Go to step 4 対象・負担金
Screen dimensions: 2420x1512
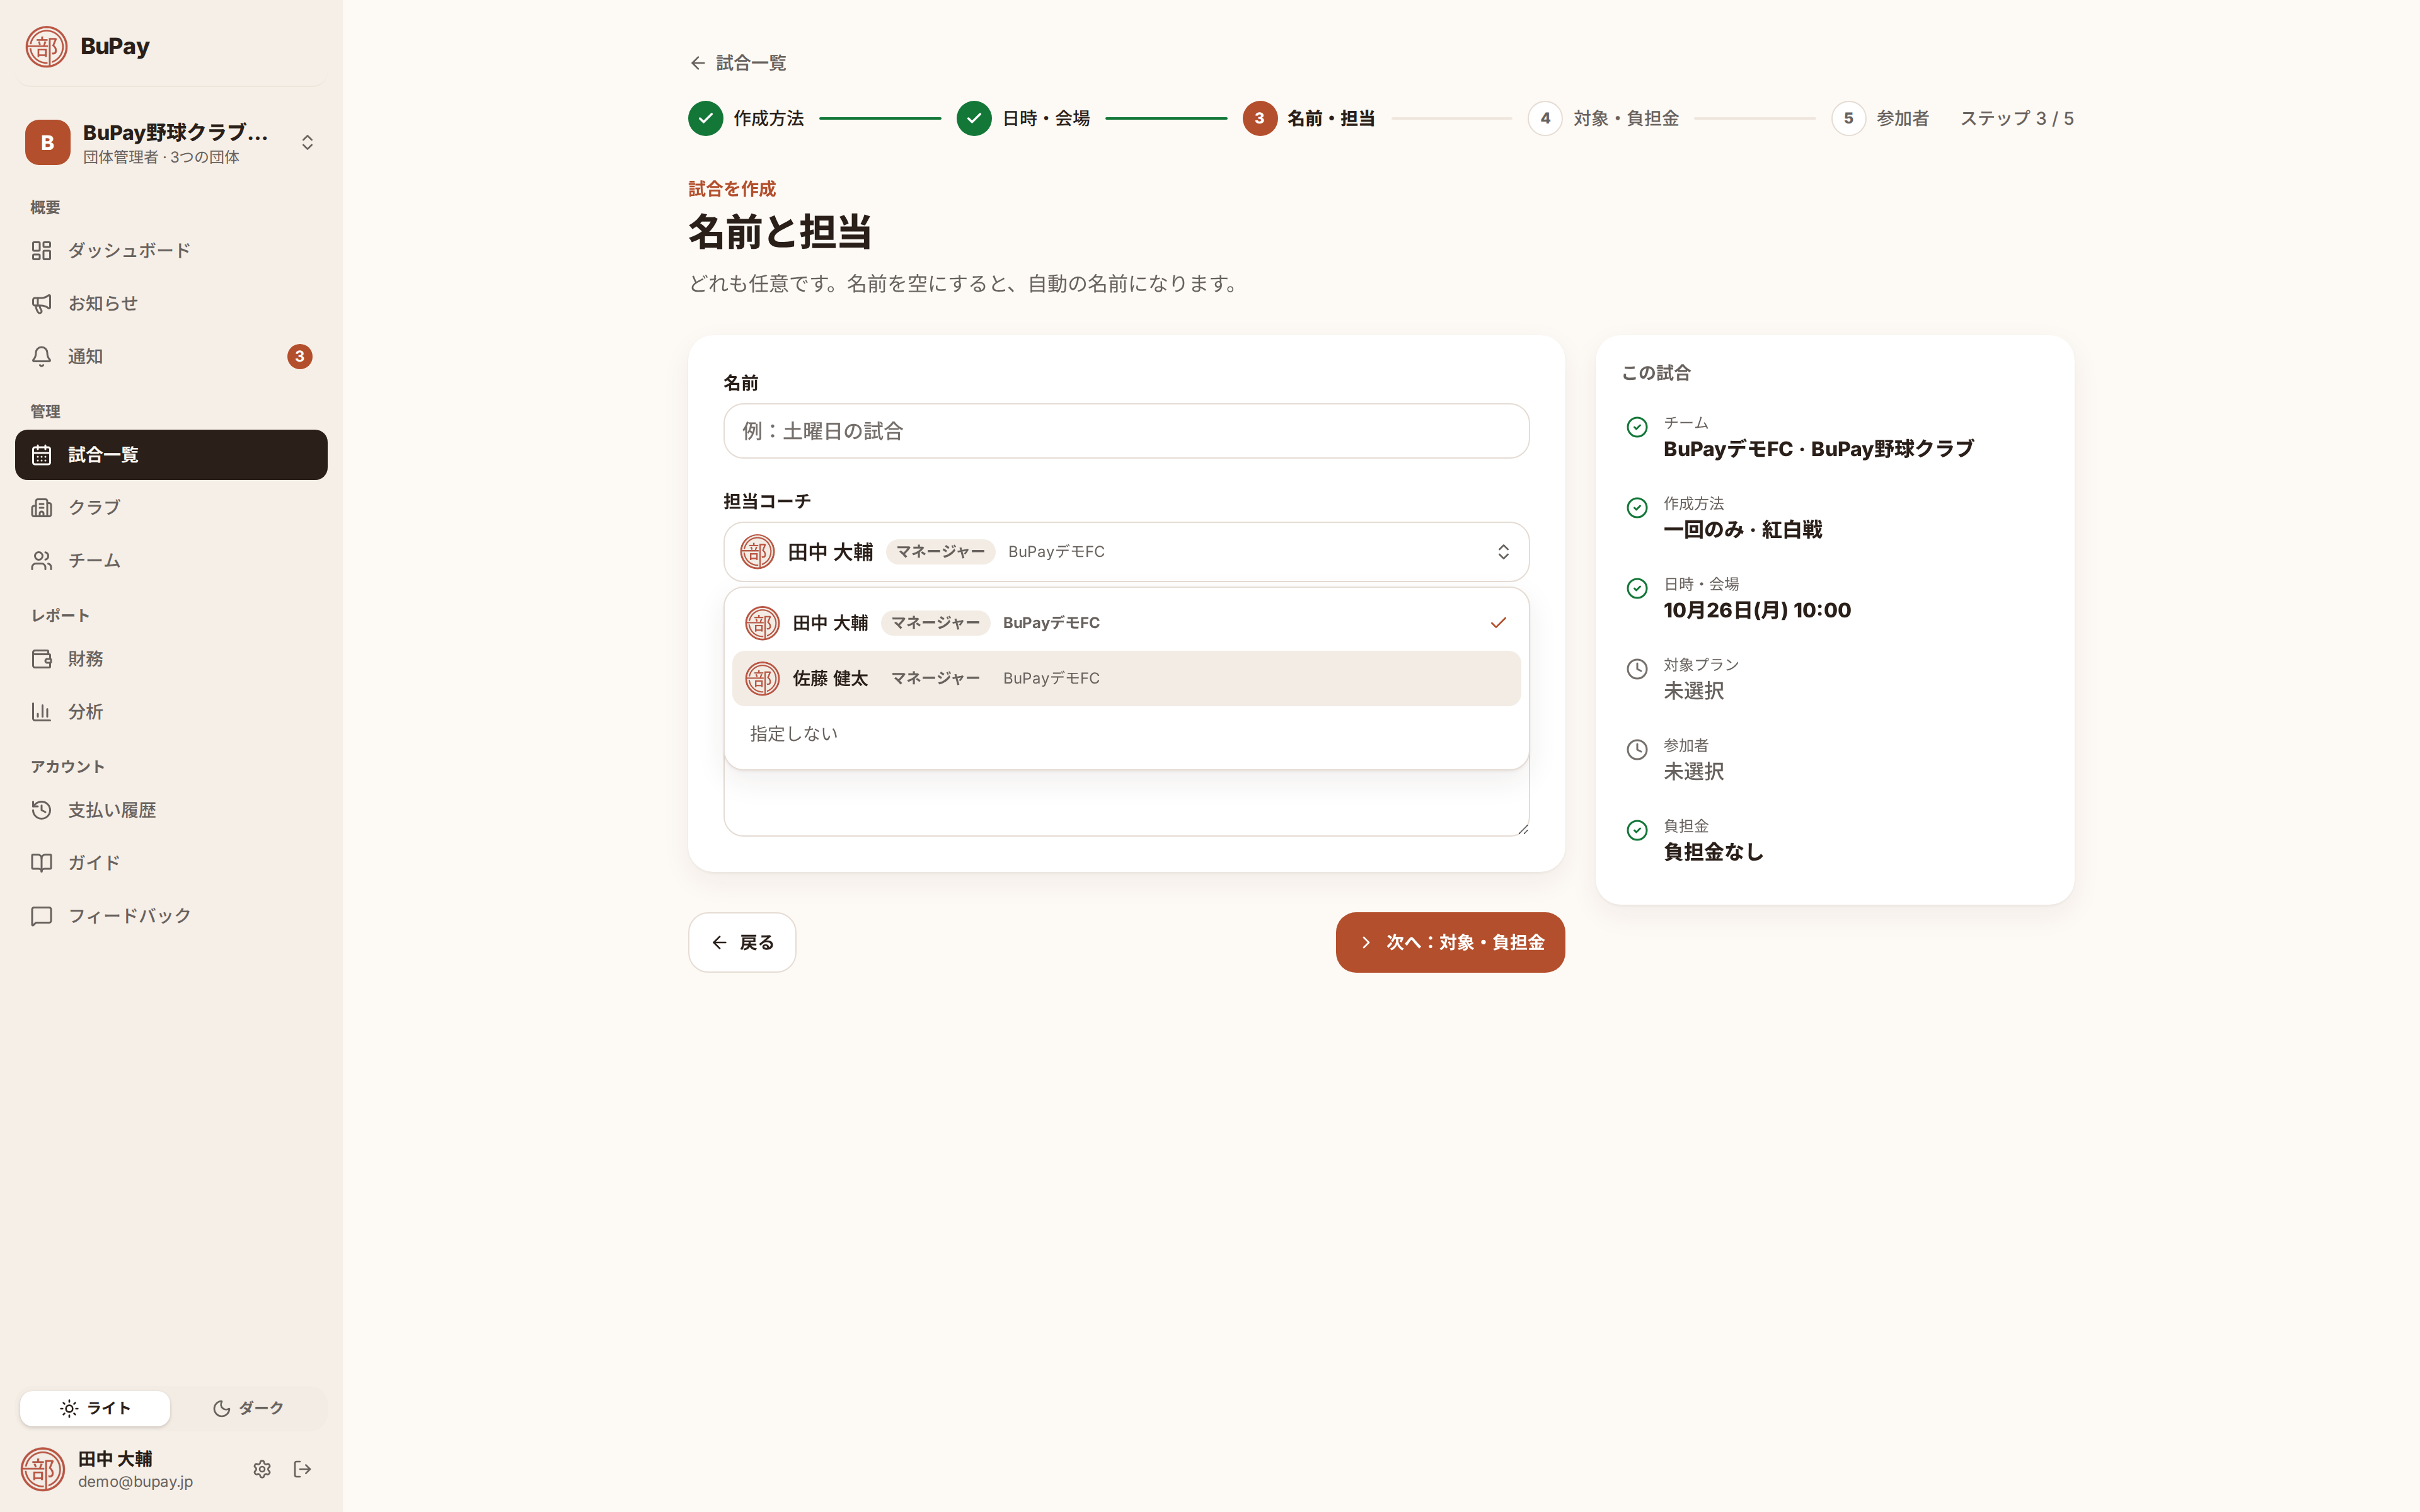coord(1603,118)
